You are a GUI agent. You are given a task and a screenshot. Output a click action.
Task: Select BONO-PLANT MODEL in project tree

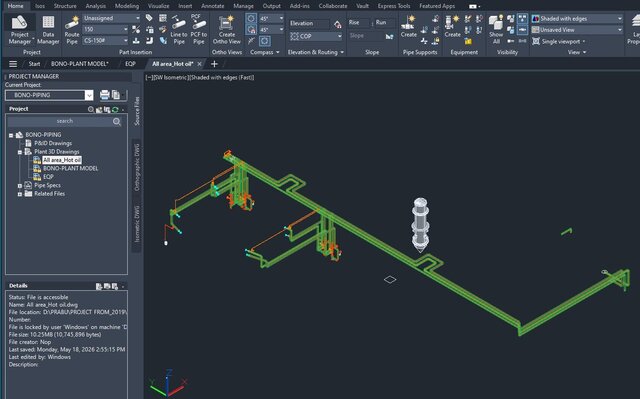pos(70,168)
